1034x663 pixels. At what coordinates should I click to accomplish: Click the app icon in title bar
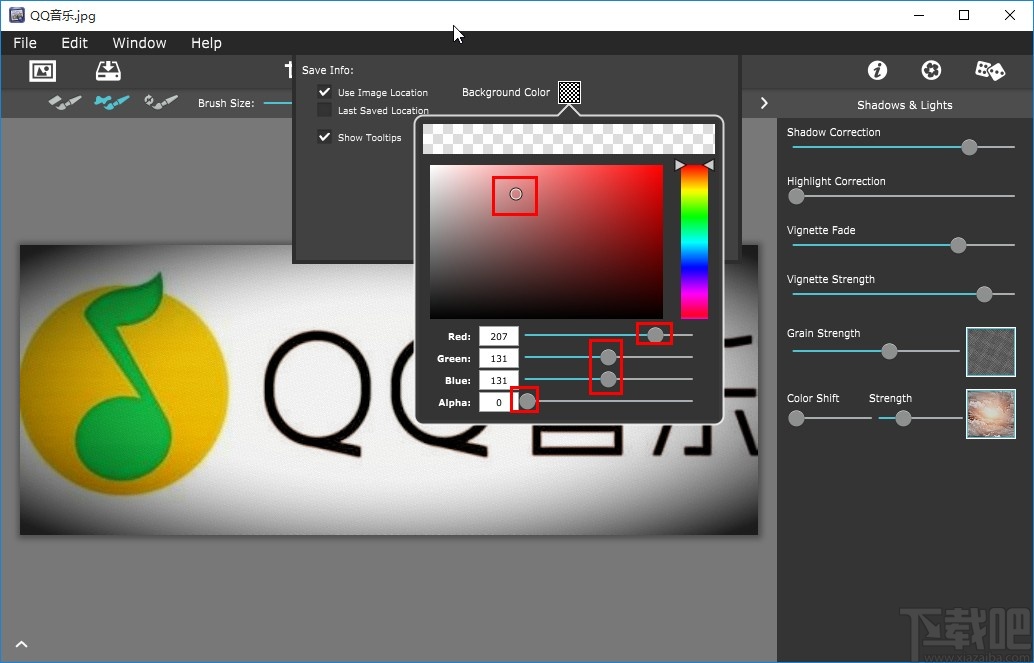[16, 15]
